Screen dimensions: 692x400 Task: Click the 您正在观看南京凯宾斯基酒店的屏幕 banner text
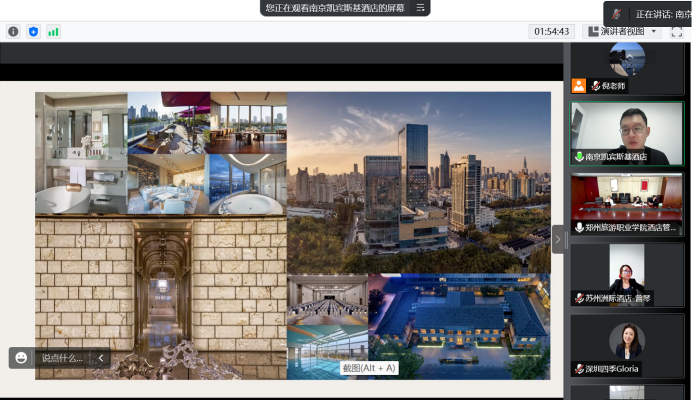(x=335, y=8)
